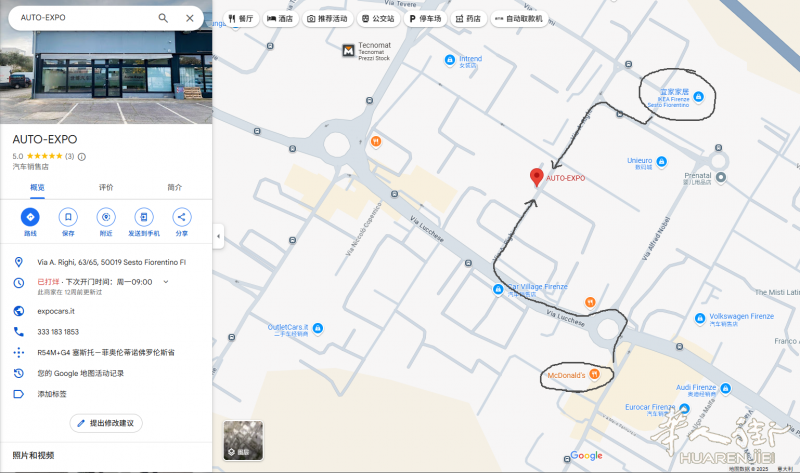Screen dimensions: 800x473
Task: Click the IKEA Firenze shopping marker
Action: (x=698, y=96)
